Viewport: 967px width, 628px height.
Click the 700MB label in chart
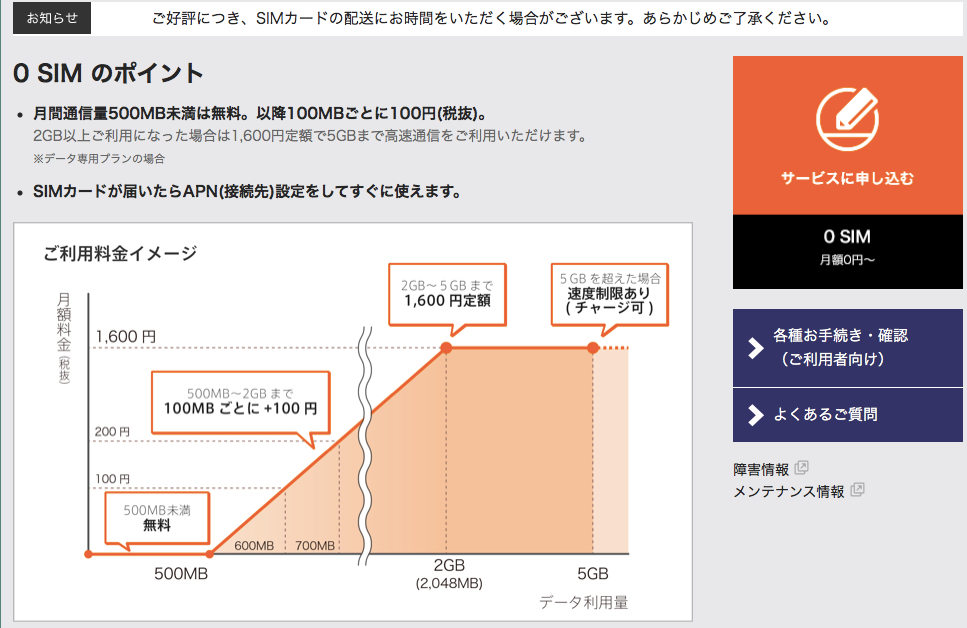(x=315, y=546)
